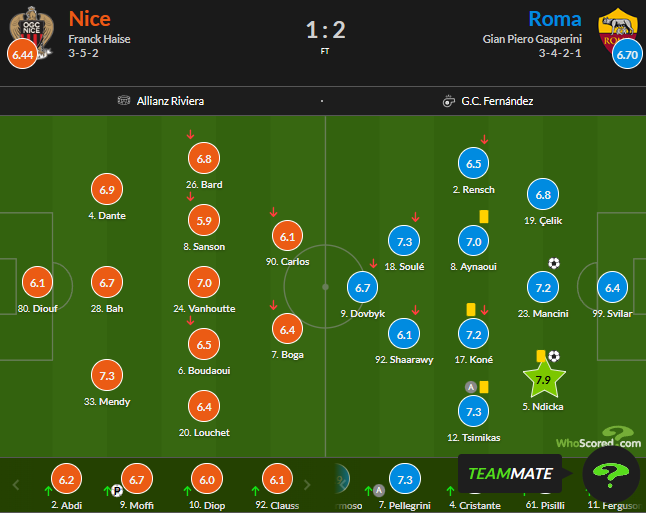Select goalkeeper Svilar's 6.4 rating circle

[613, 288]
